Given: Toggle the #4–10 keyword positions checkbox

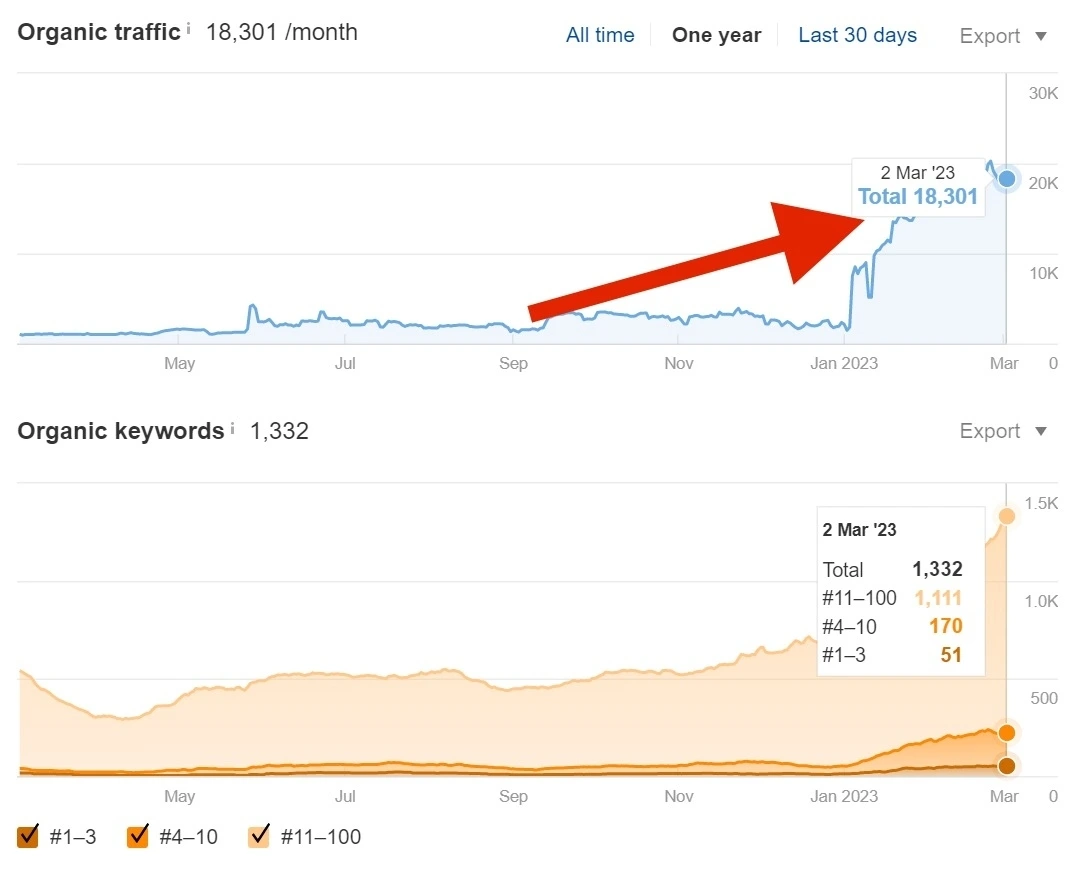Looking at the screenshot, I should tap(138, 836).
